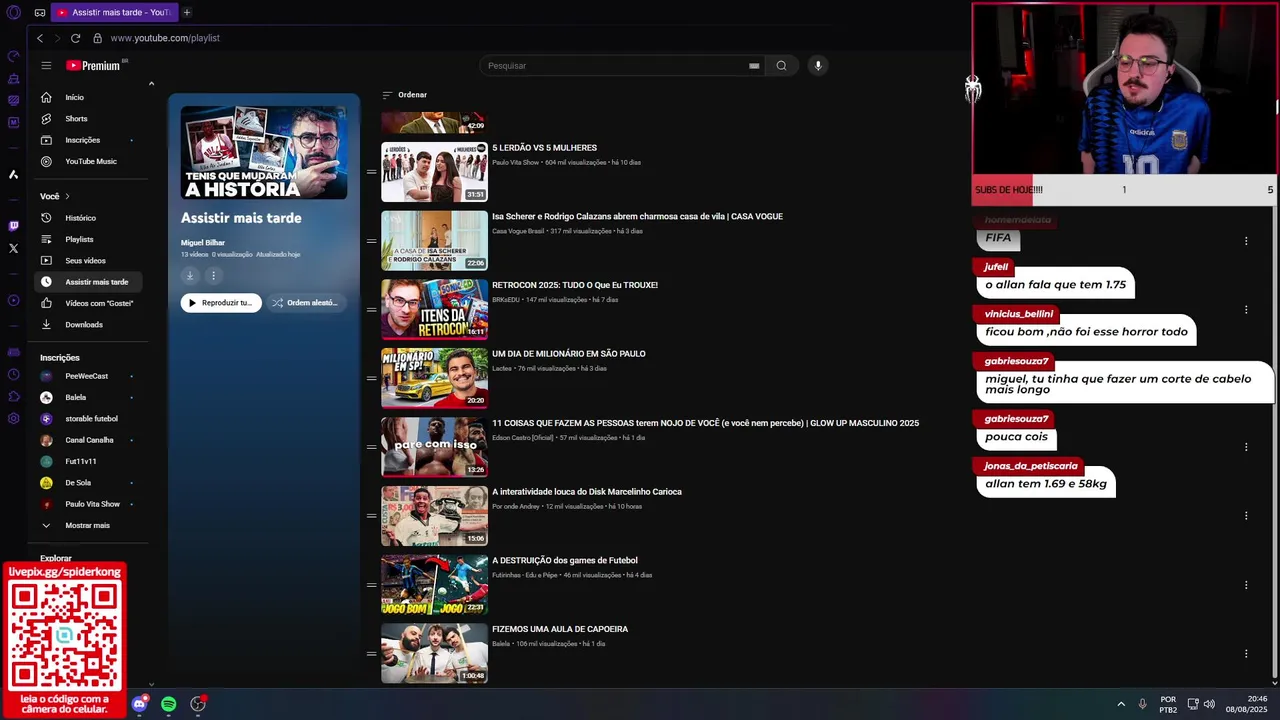Expand the Você section chevron
The width and height of the screenshot is (1280, 720).
[x=67, y=196]
